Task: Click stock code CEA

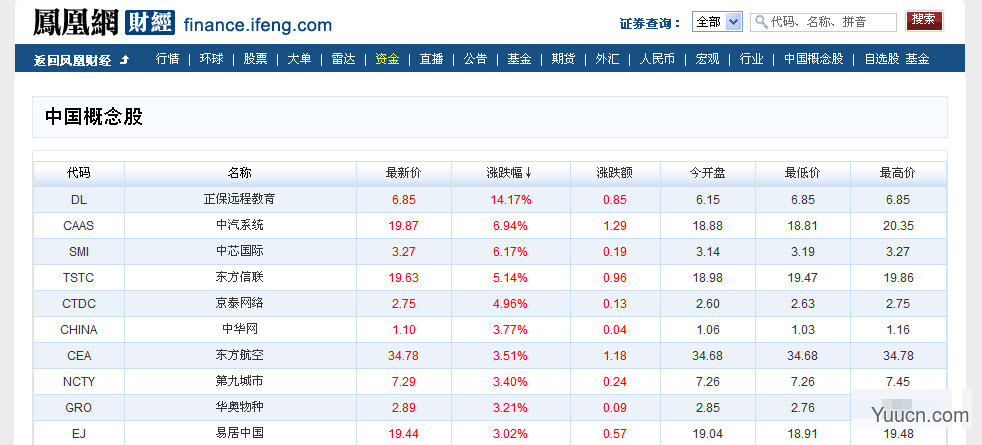Action: click(x=79, y=355)
